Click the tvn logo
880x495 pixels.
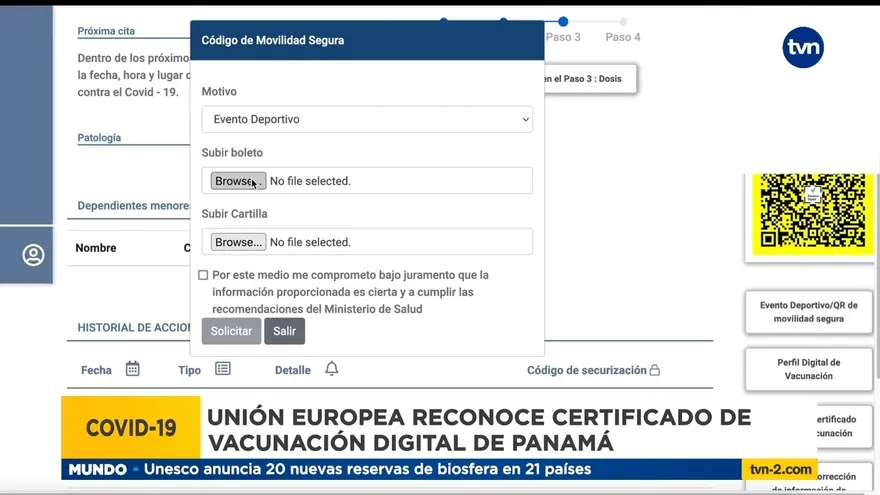[803, 48]
